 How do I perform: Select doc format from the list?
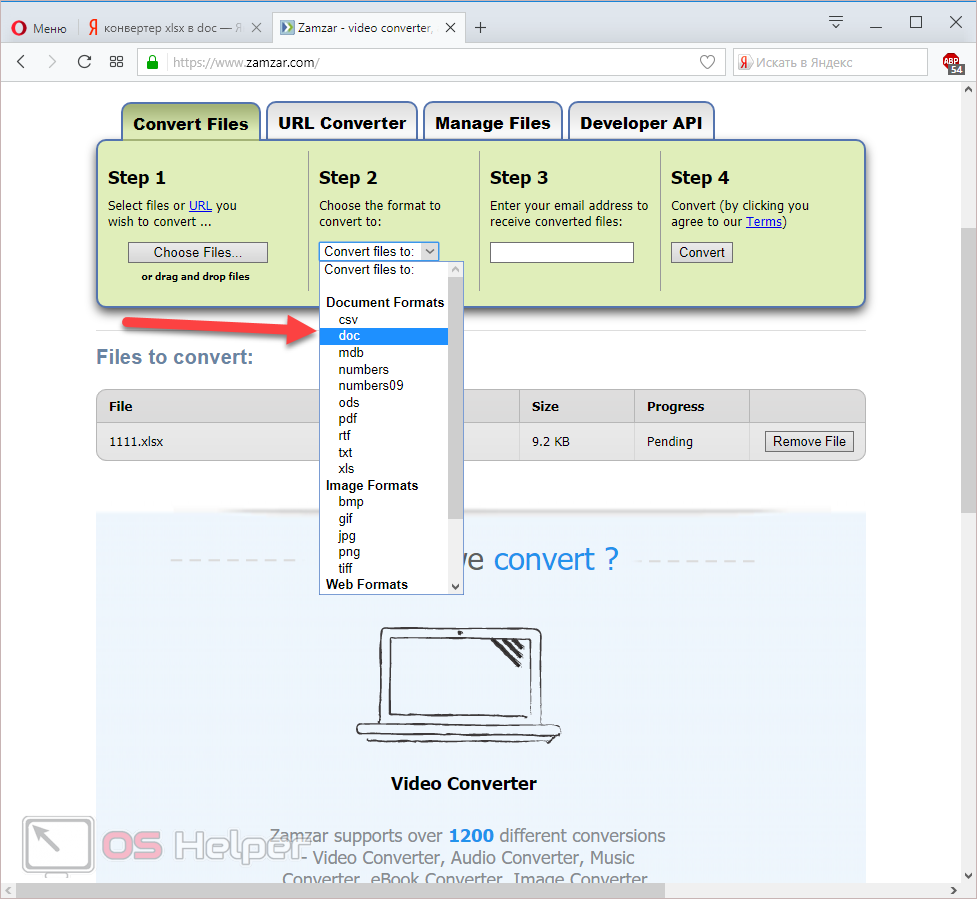349,336
